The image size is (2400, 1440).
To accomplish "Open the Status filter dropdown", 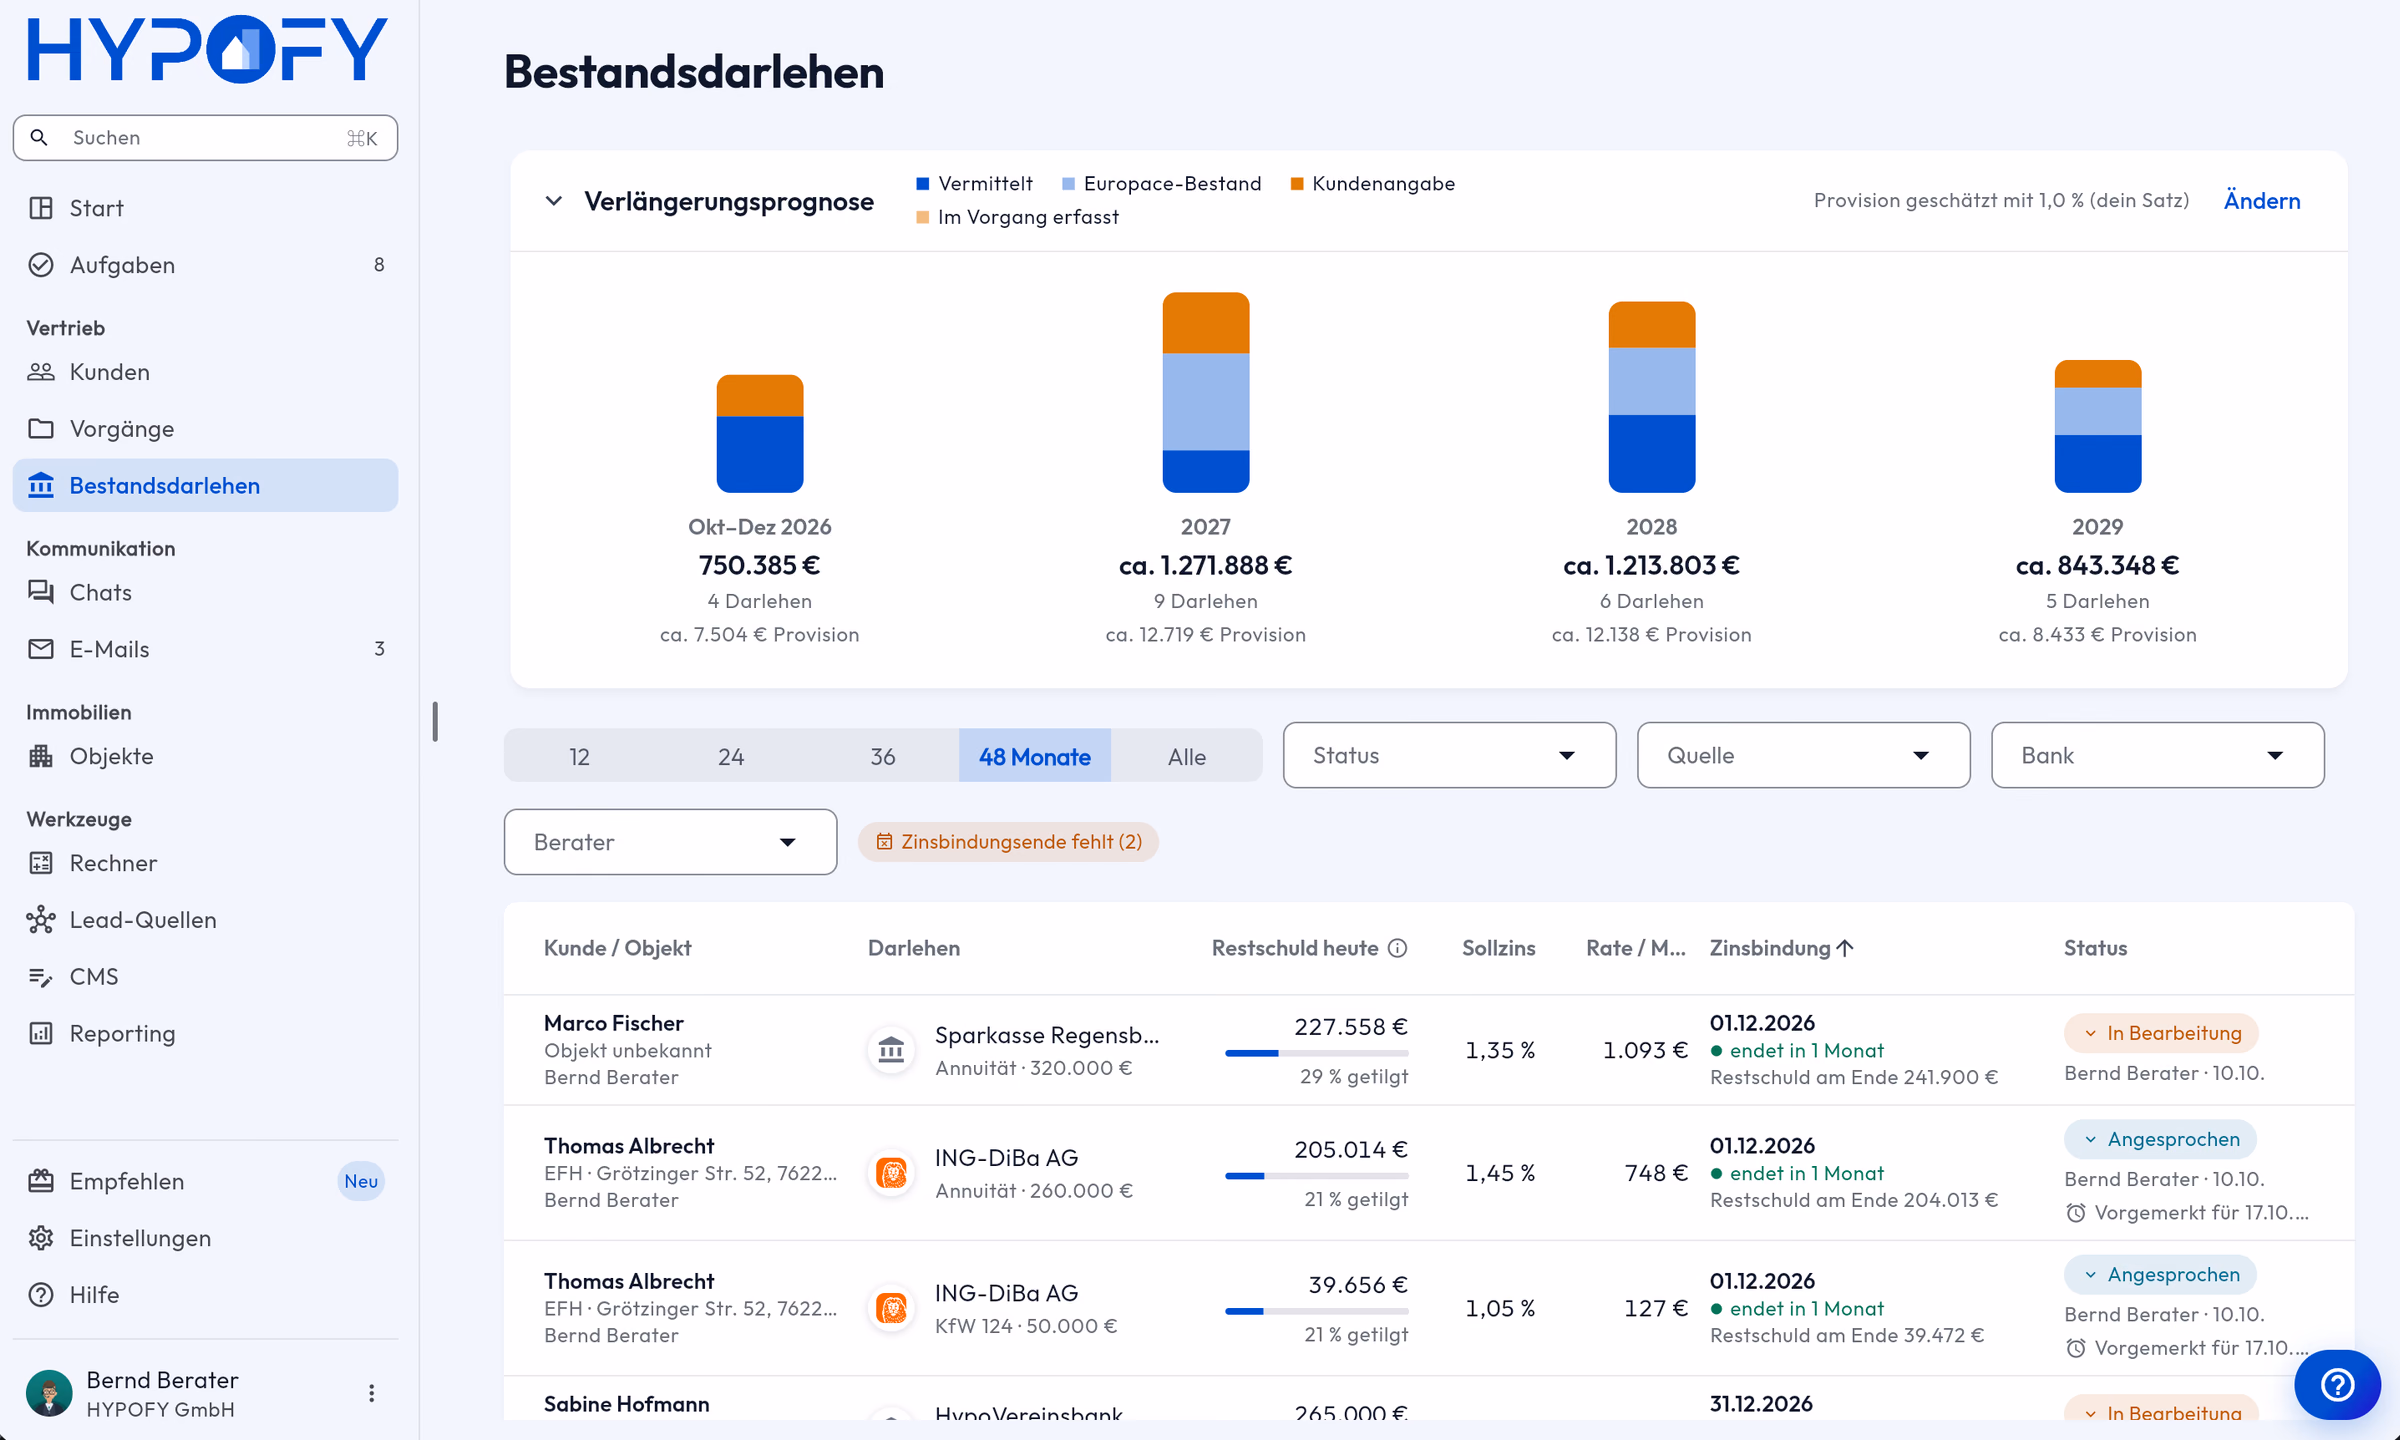I will 1449,755.
